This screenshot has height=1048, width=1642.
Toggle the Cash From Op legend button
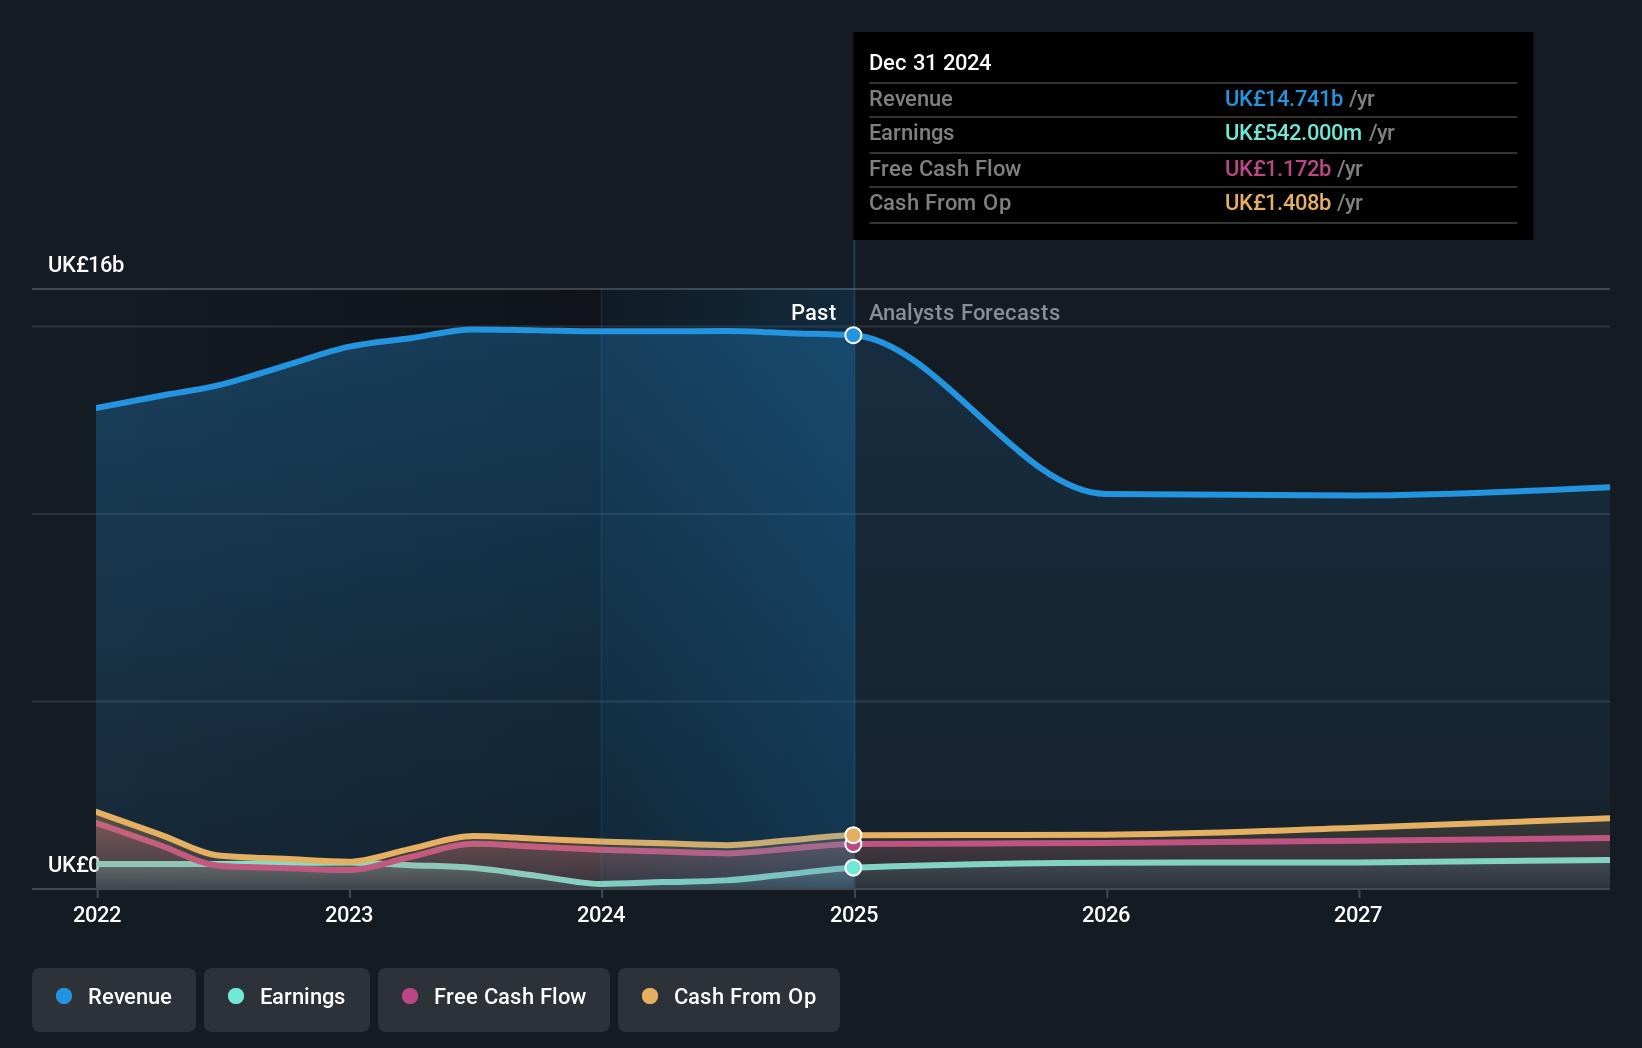[x=729, y=999]
